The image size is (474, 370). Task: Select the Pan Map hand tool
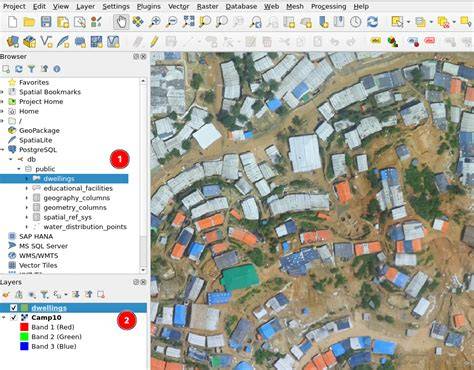(121, 22)
